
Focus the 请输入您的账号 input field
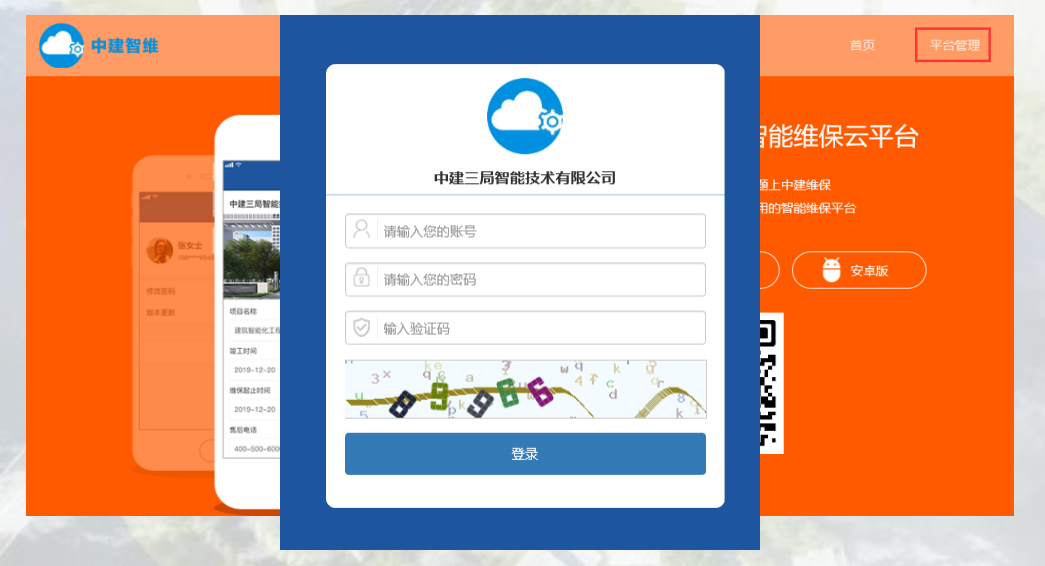pyautogui.click(x=540, y=231)
